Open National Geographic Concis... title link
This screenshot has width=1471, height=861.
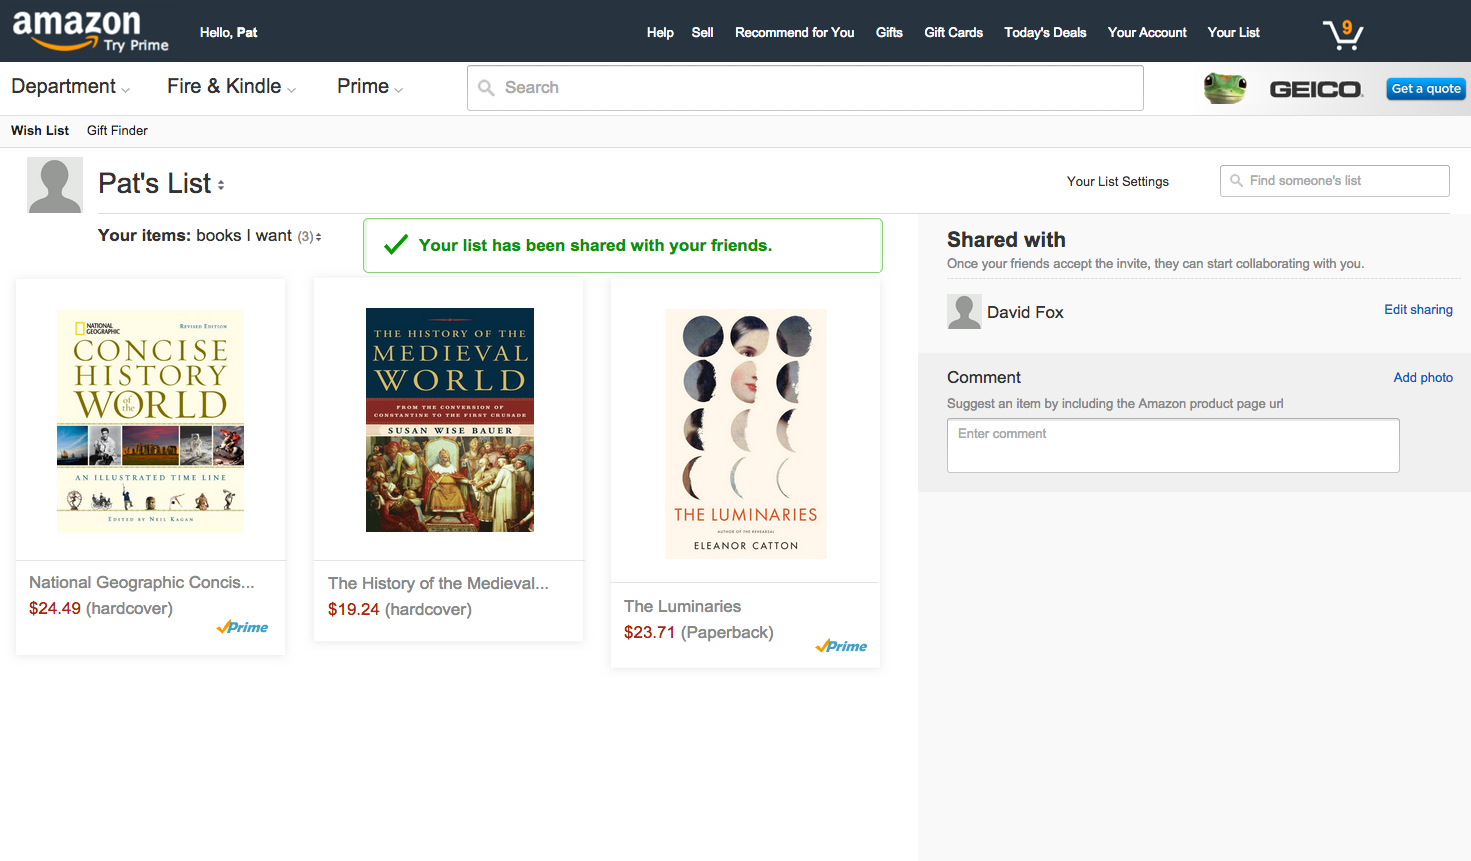[142, 582]
